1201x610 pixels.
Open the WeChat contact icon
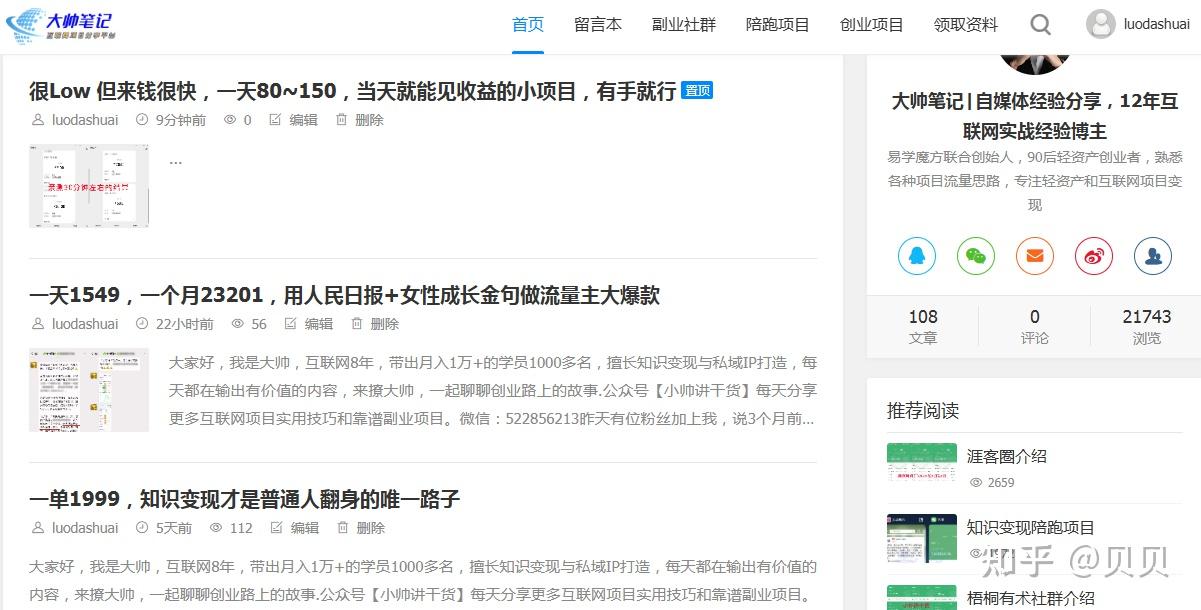pyautogui.click(x=976, y=256)
